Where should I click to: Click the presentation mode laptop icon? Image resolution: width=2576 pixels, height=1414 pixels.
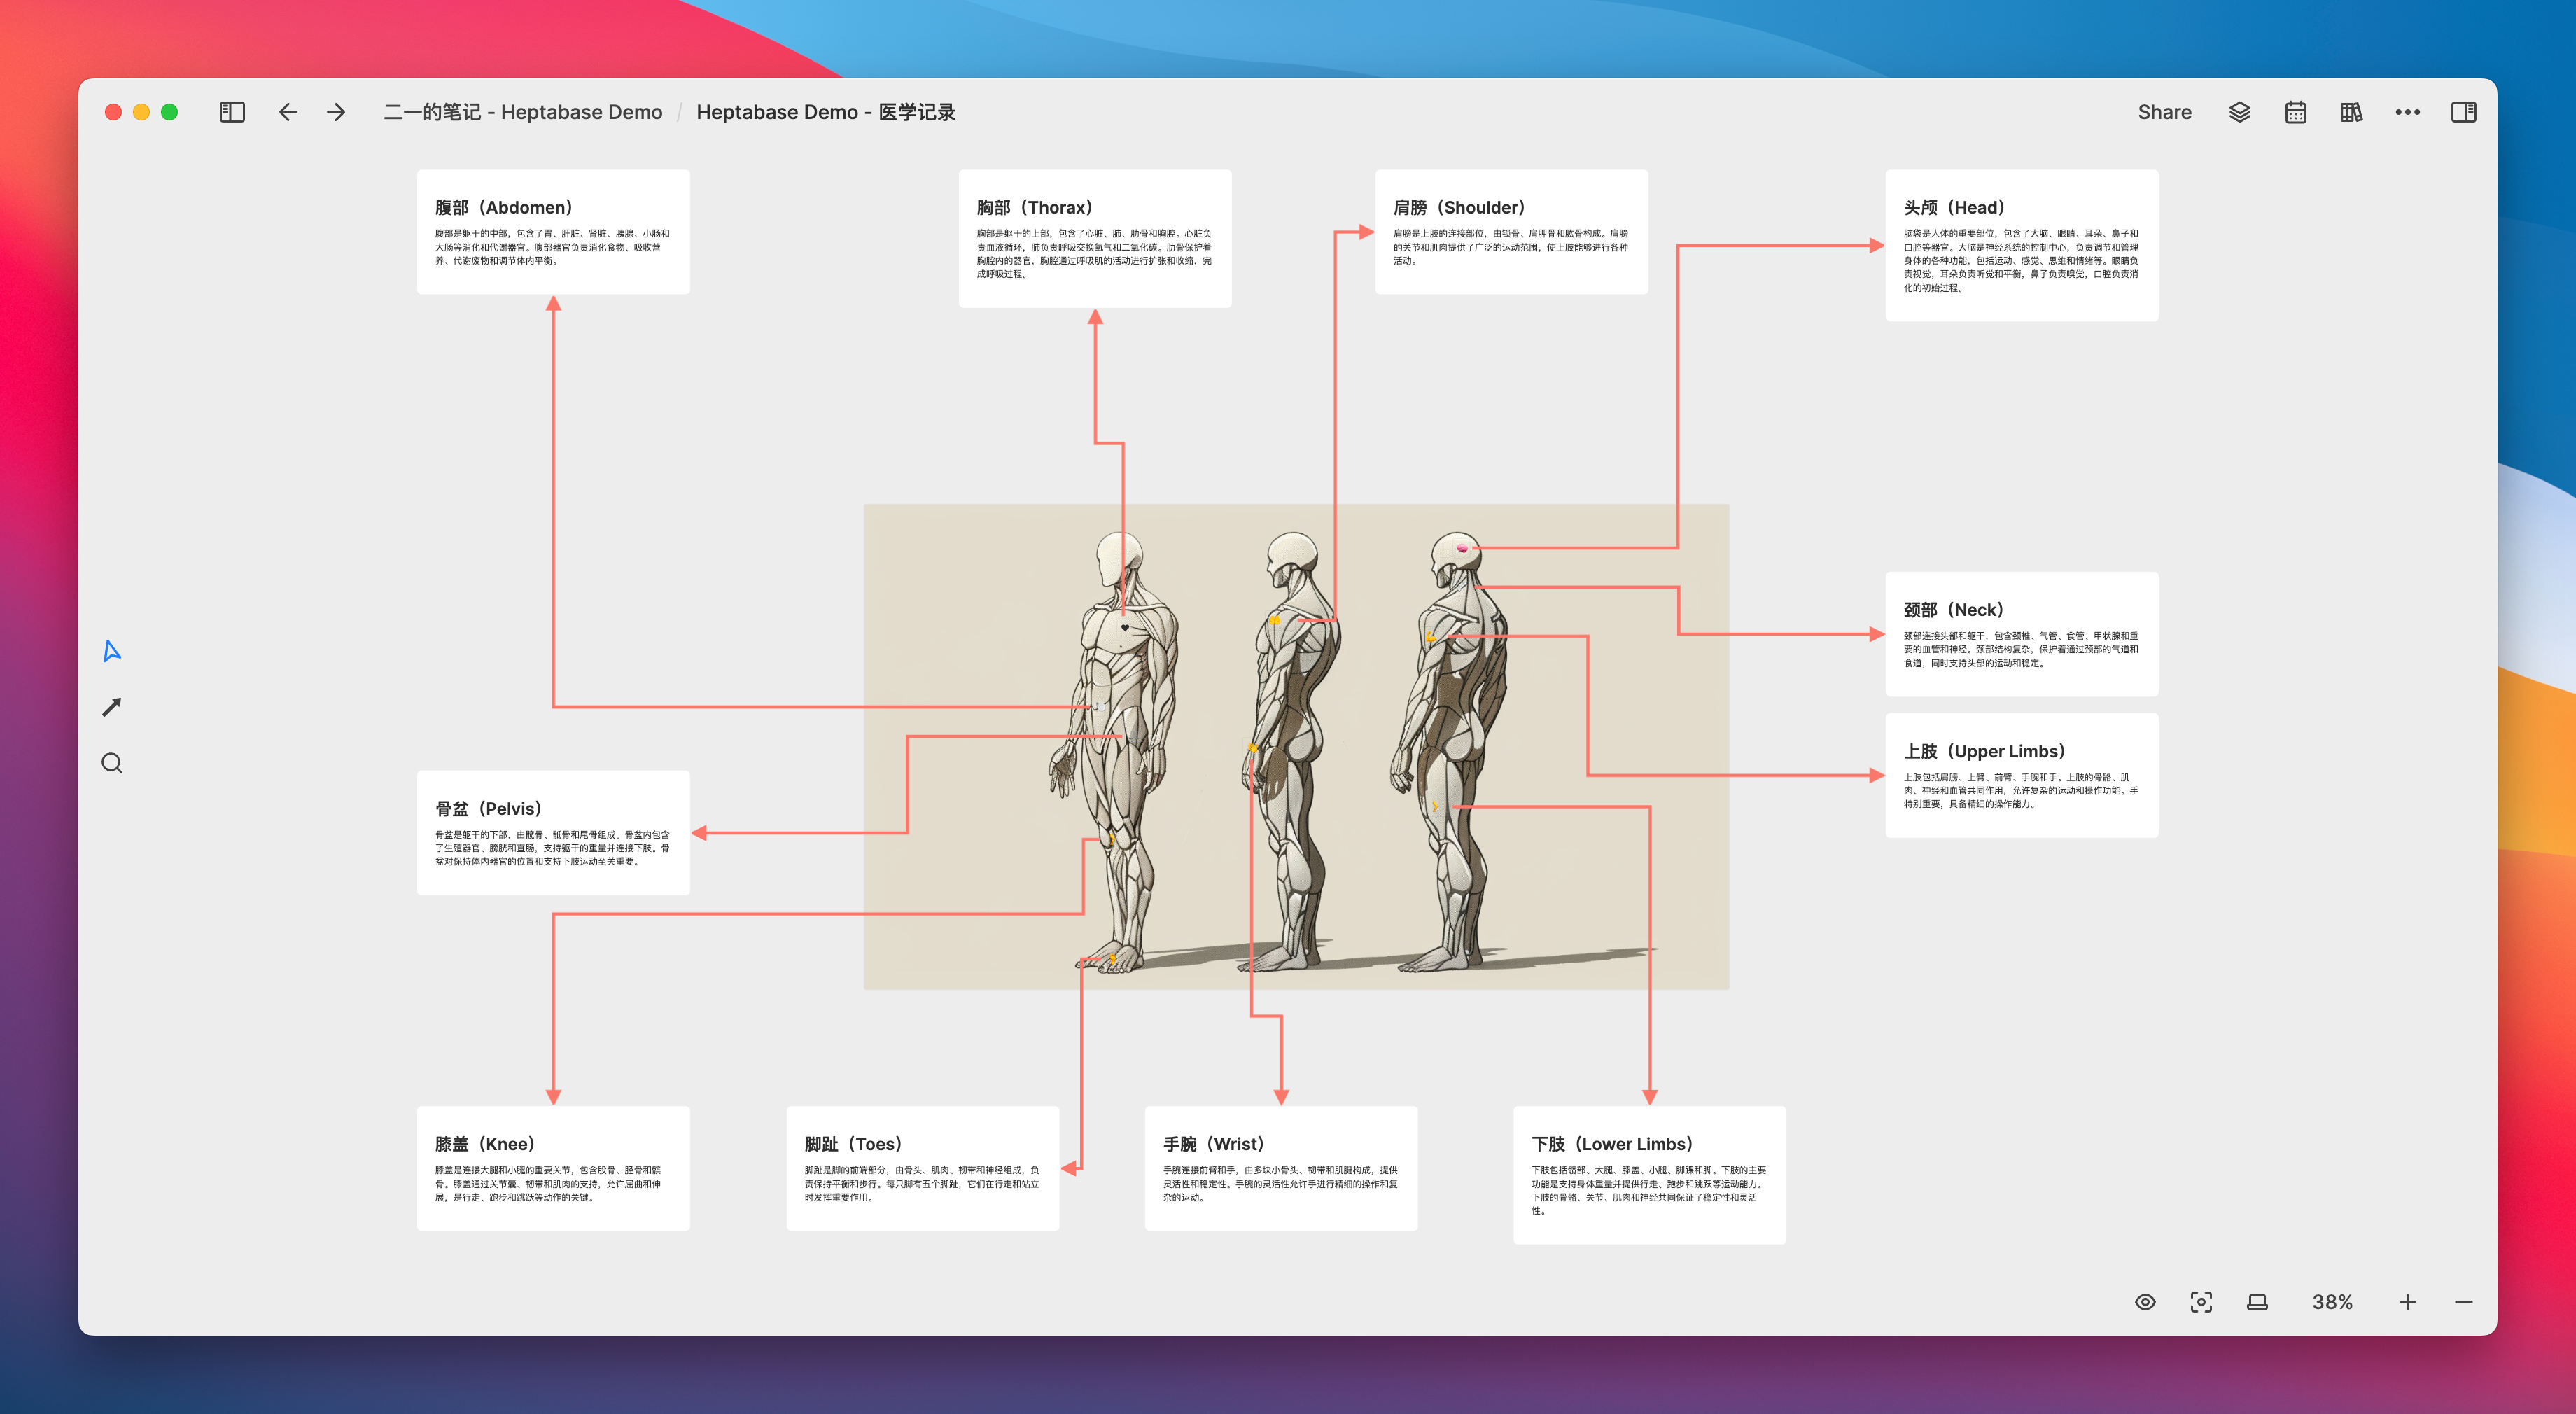(x=2257, y=1302)
